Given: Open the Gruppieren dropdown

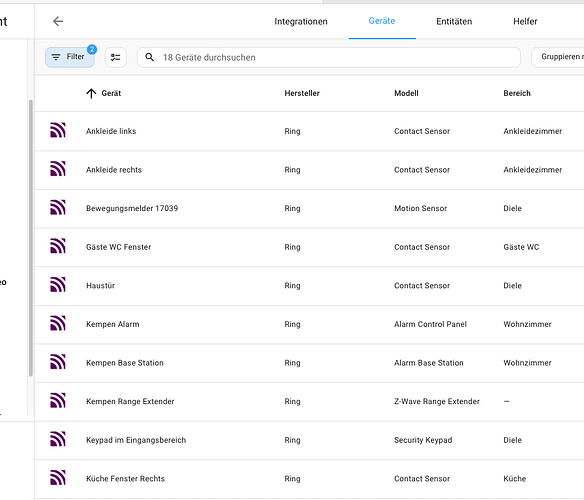Looking at the screenshot, I should tap(558, 57).
